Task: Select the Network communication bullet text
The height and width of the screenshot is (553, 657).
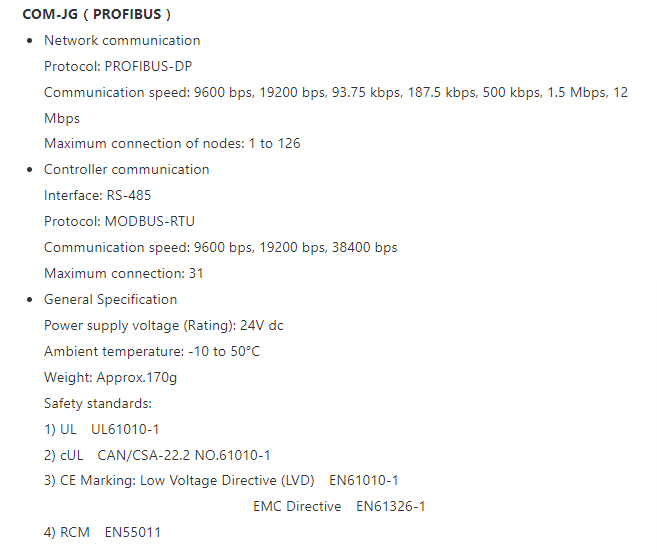Action: pos(122,40)
